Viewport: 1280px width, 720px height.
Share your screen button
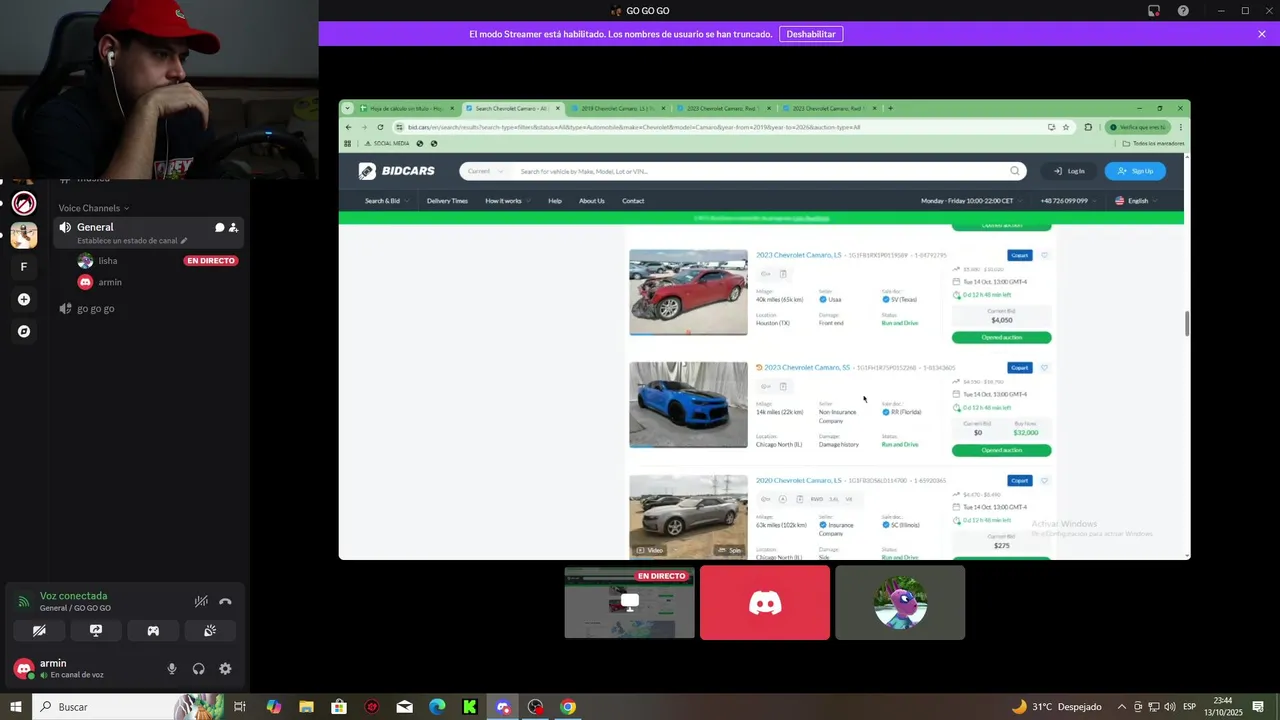click(x=96, y=631)
